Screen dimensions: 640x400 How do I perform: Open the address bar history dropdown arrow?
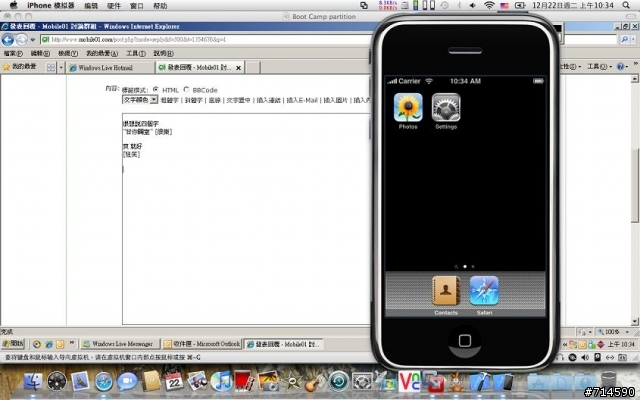[33, 40]
